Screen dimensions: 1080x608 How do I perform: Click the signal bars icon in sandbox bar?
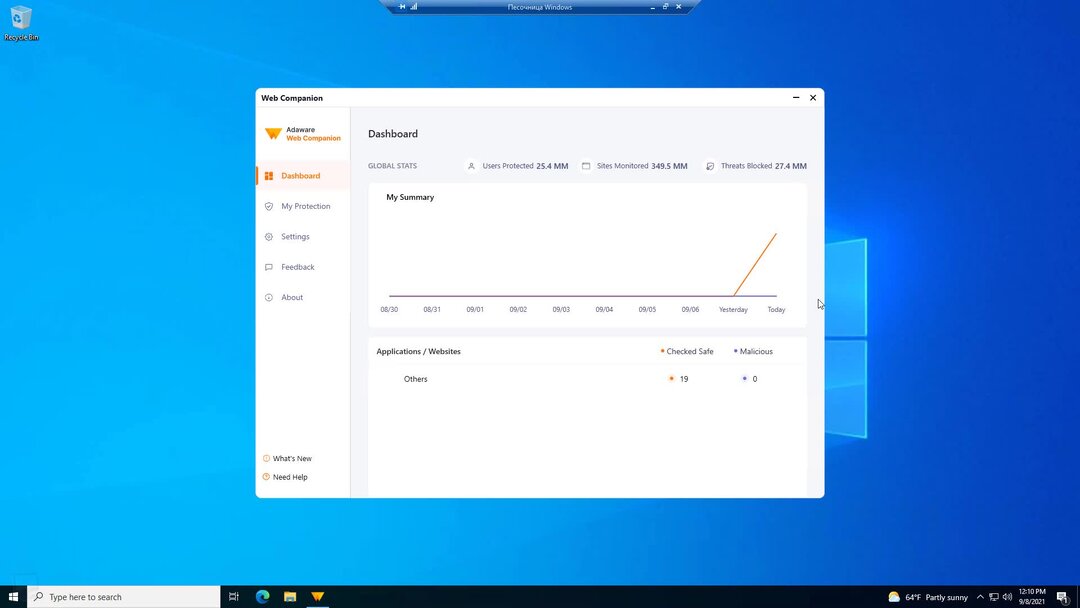(414, 7)
